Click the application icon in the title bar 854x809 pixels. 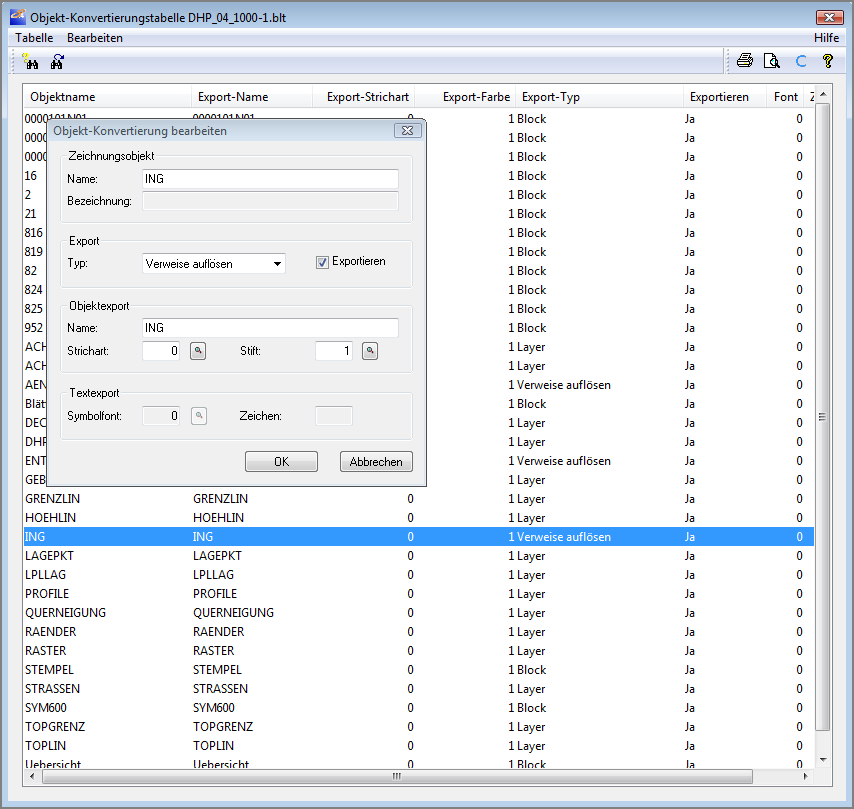click(17, 17)
